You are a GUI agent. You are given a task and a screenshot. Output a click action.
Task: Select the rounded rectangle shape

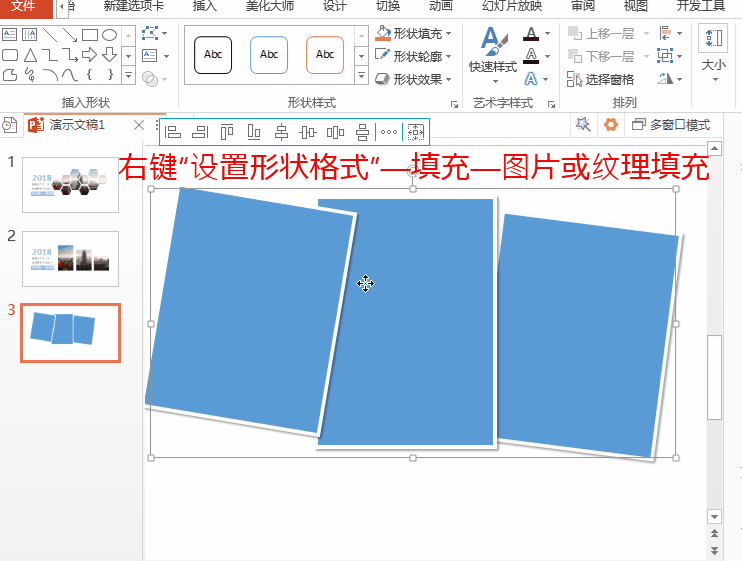click(x=9, y=55)
